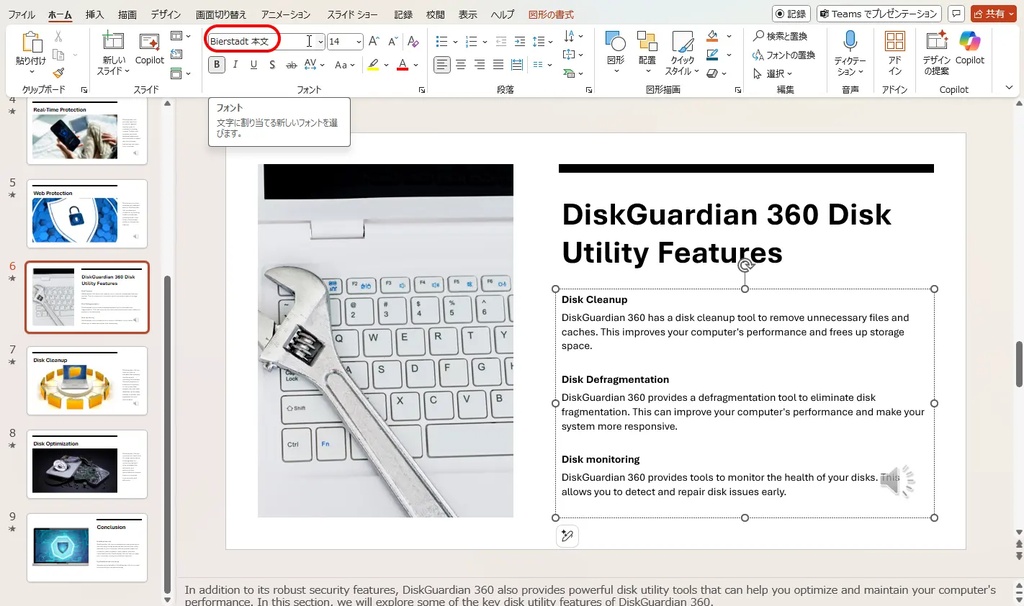
Task: Click フォントの置換 (Replace Fonts)
Action: coord(783,55)
